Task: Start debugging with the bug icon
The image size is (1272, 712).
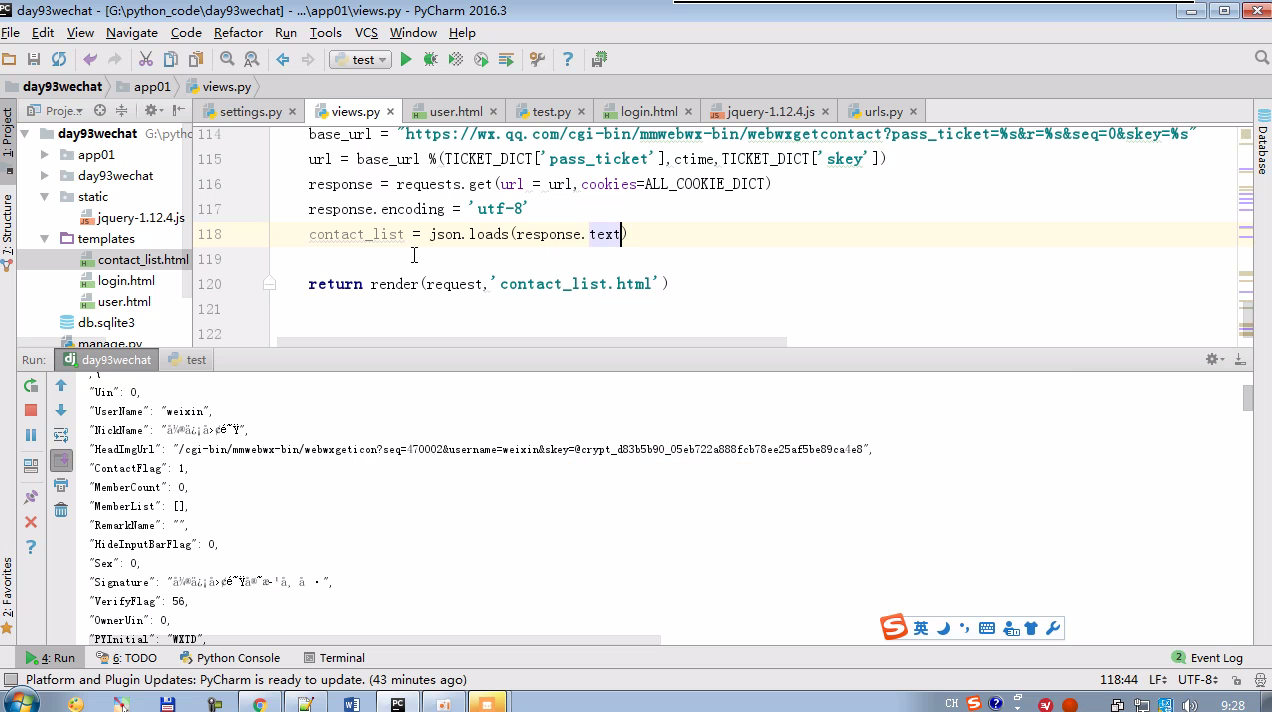Action: coord(431,60)
